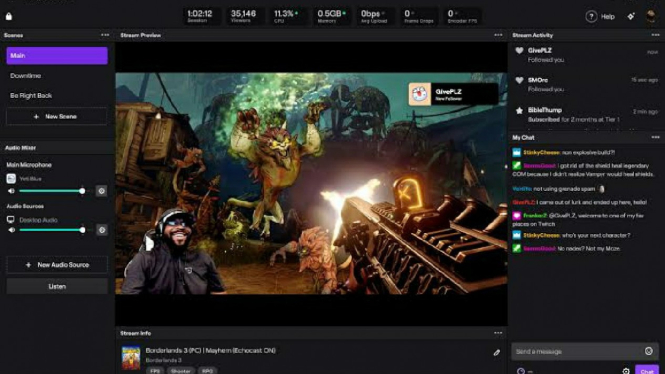Add a New Scene
This screenshot has width=665, height=374.
57,116
